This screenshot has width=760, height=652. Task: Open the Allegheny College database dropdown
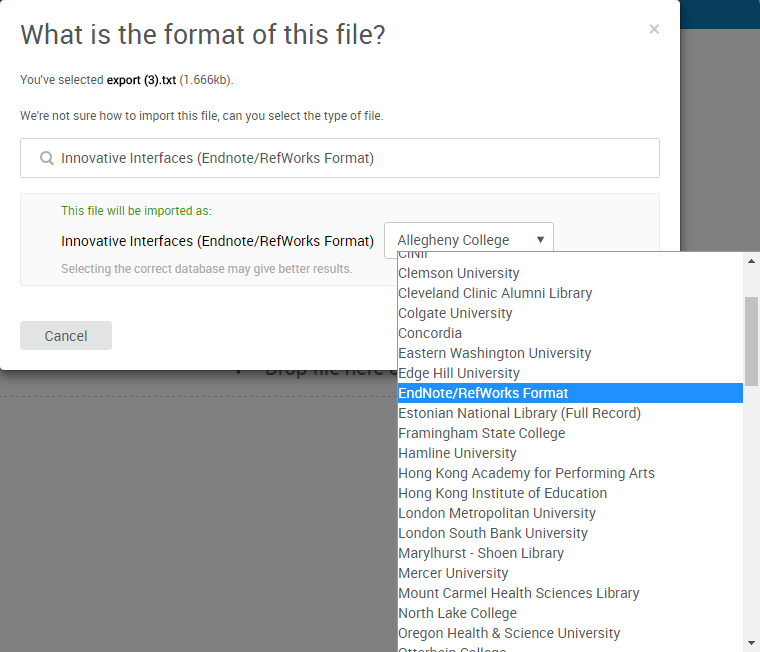[x=469, y=240]
